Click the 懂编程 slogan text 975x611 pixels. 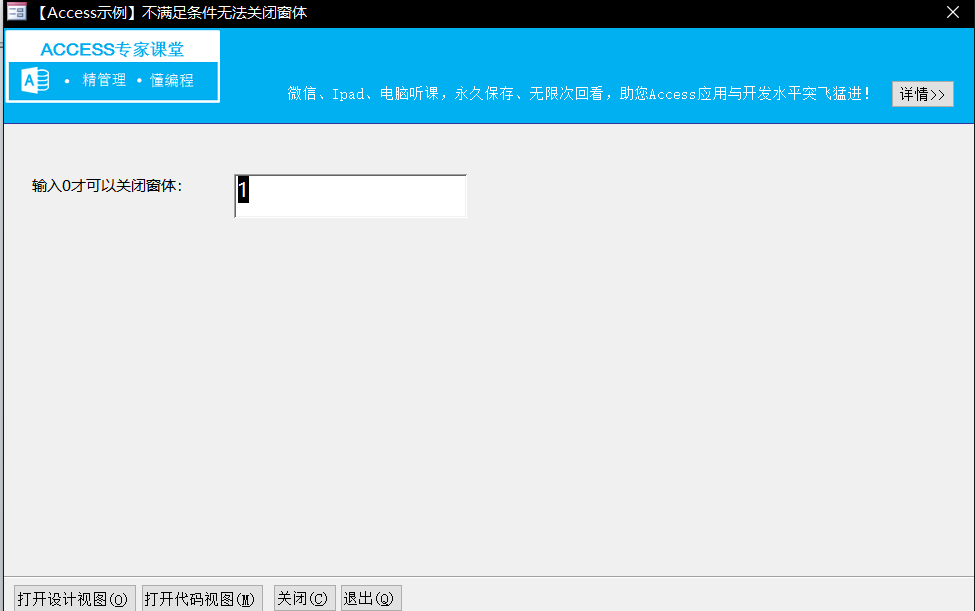(172, 80)
